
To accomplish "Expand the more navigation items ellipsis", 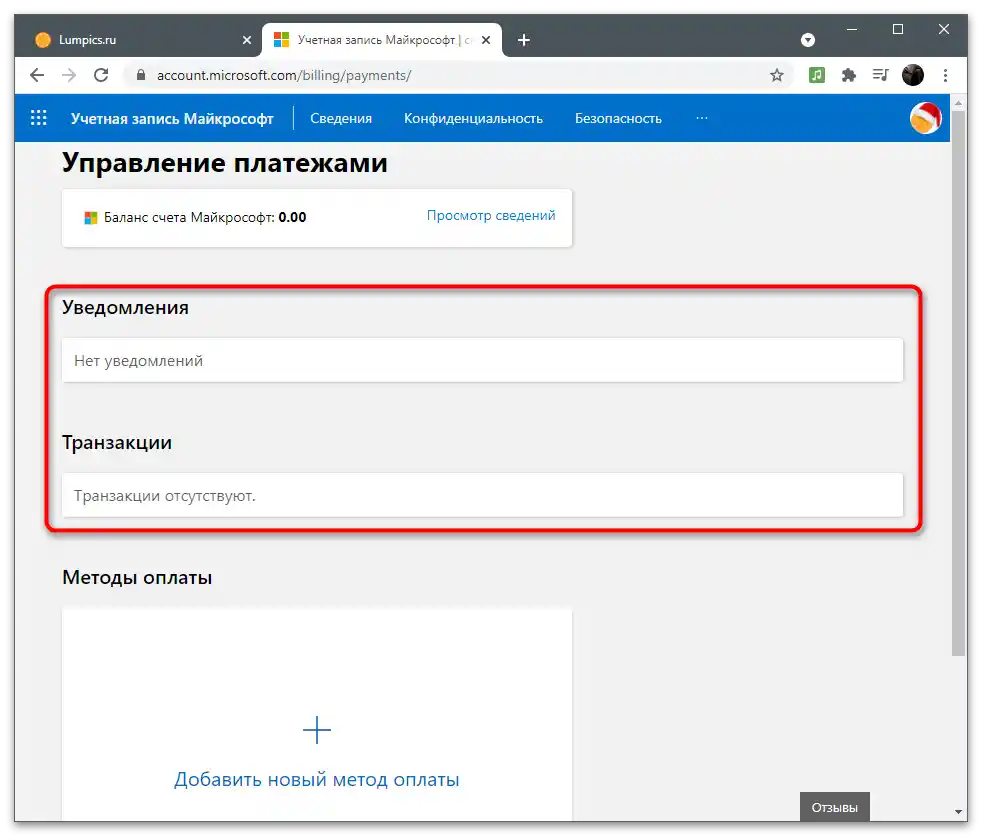I will pos(701,118).
